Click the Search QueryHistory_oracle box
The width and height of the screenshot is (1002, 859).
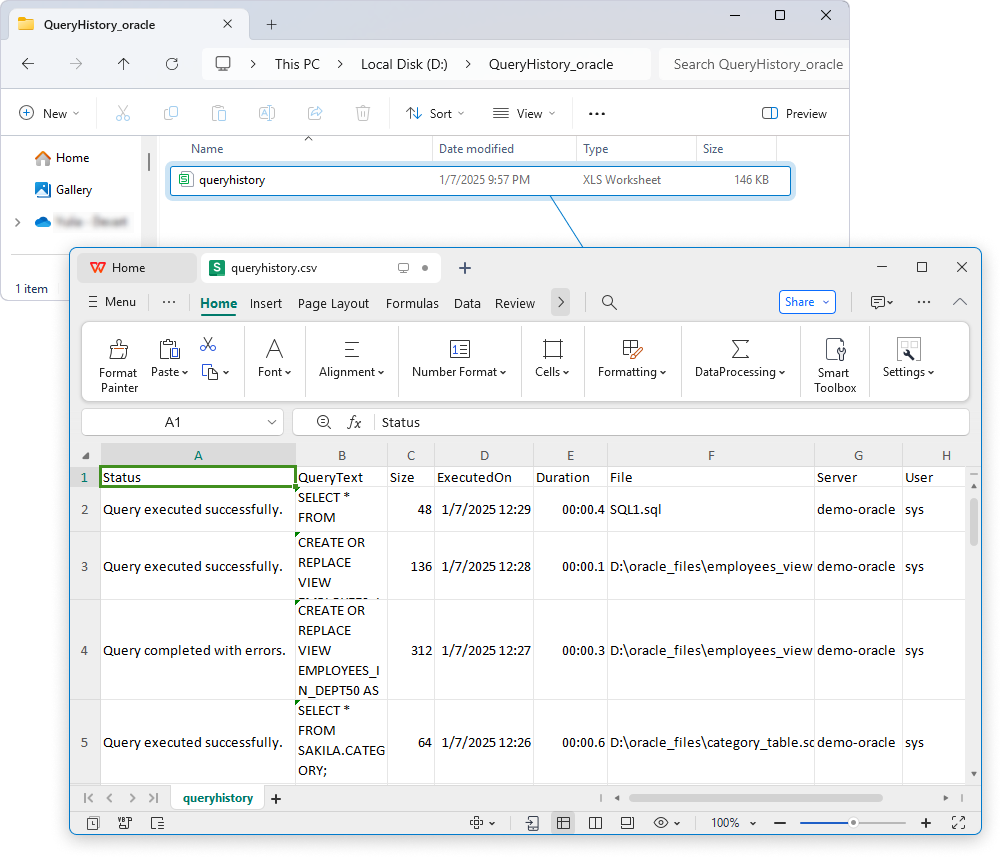point(754,64)
